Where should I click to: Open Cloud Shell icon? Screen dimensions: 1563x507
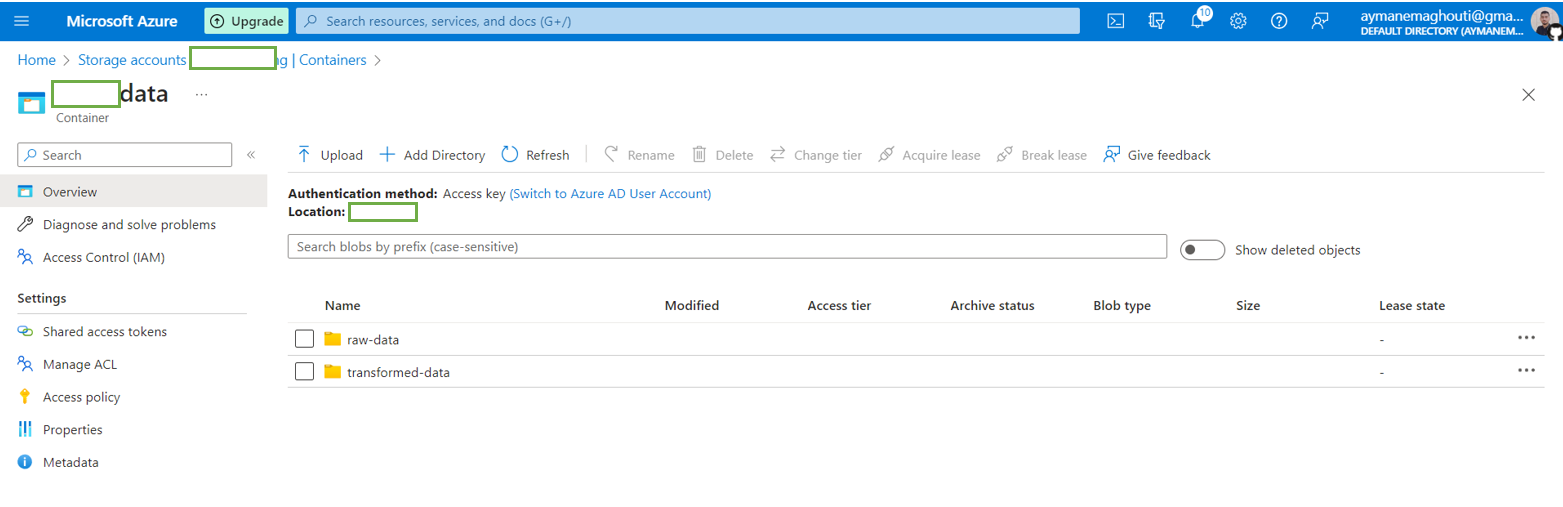pyautogui.click(x=1116, y=21)
